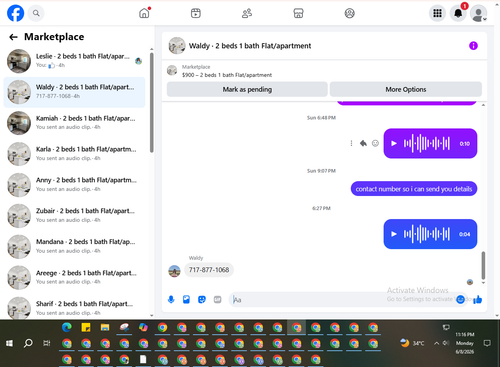Screen dimensions: 500x367
Task: Record a voice clip with microphone
Action: coord(171,299)
